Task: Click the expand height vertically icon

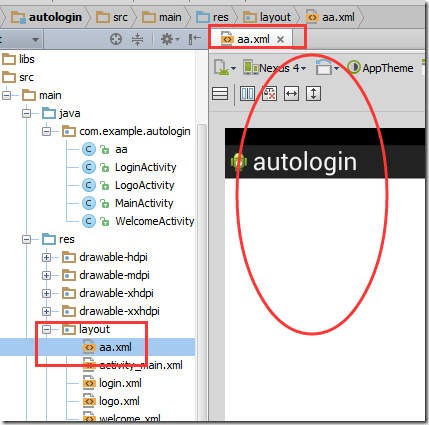Action: 313,94
